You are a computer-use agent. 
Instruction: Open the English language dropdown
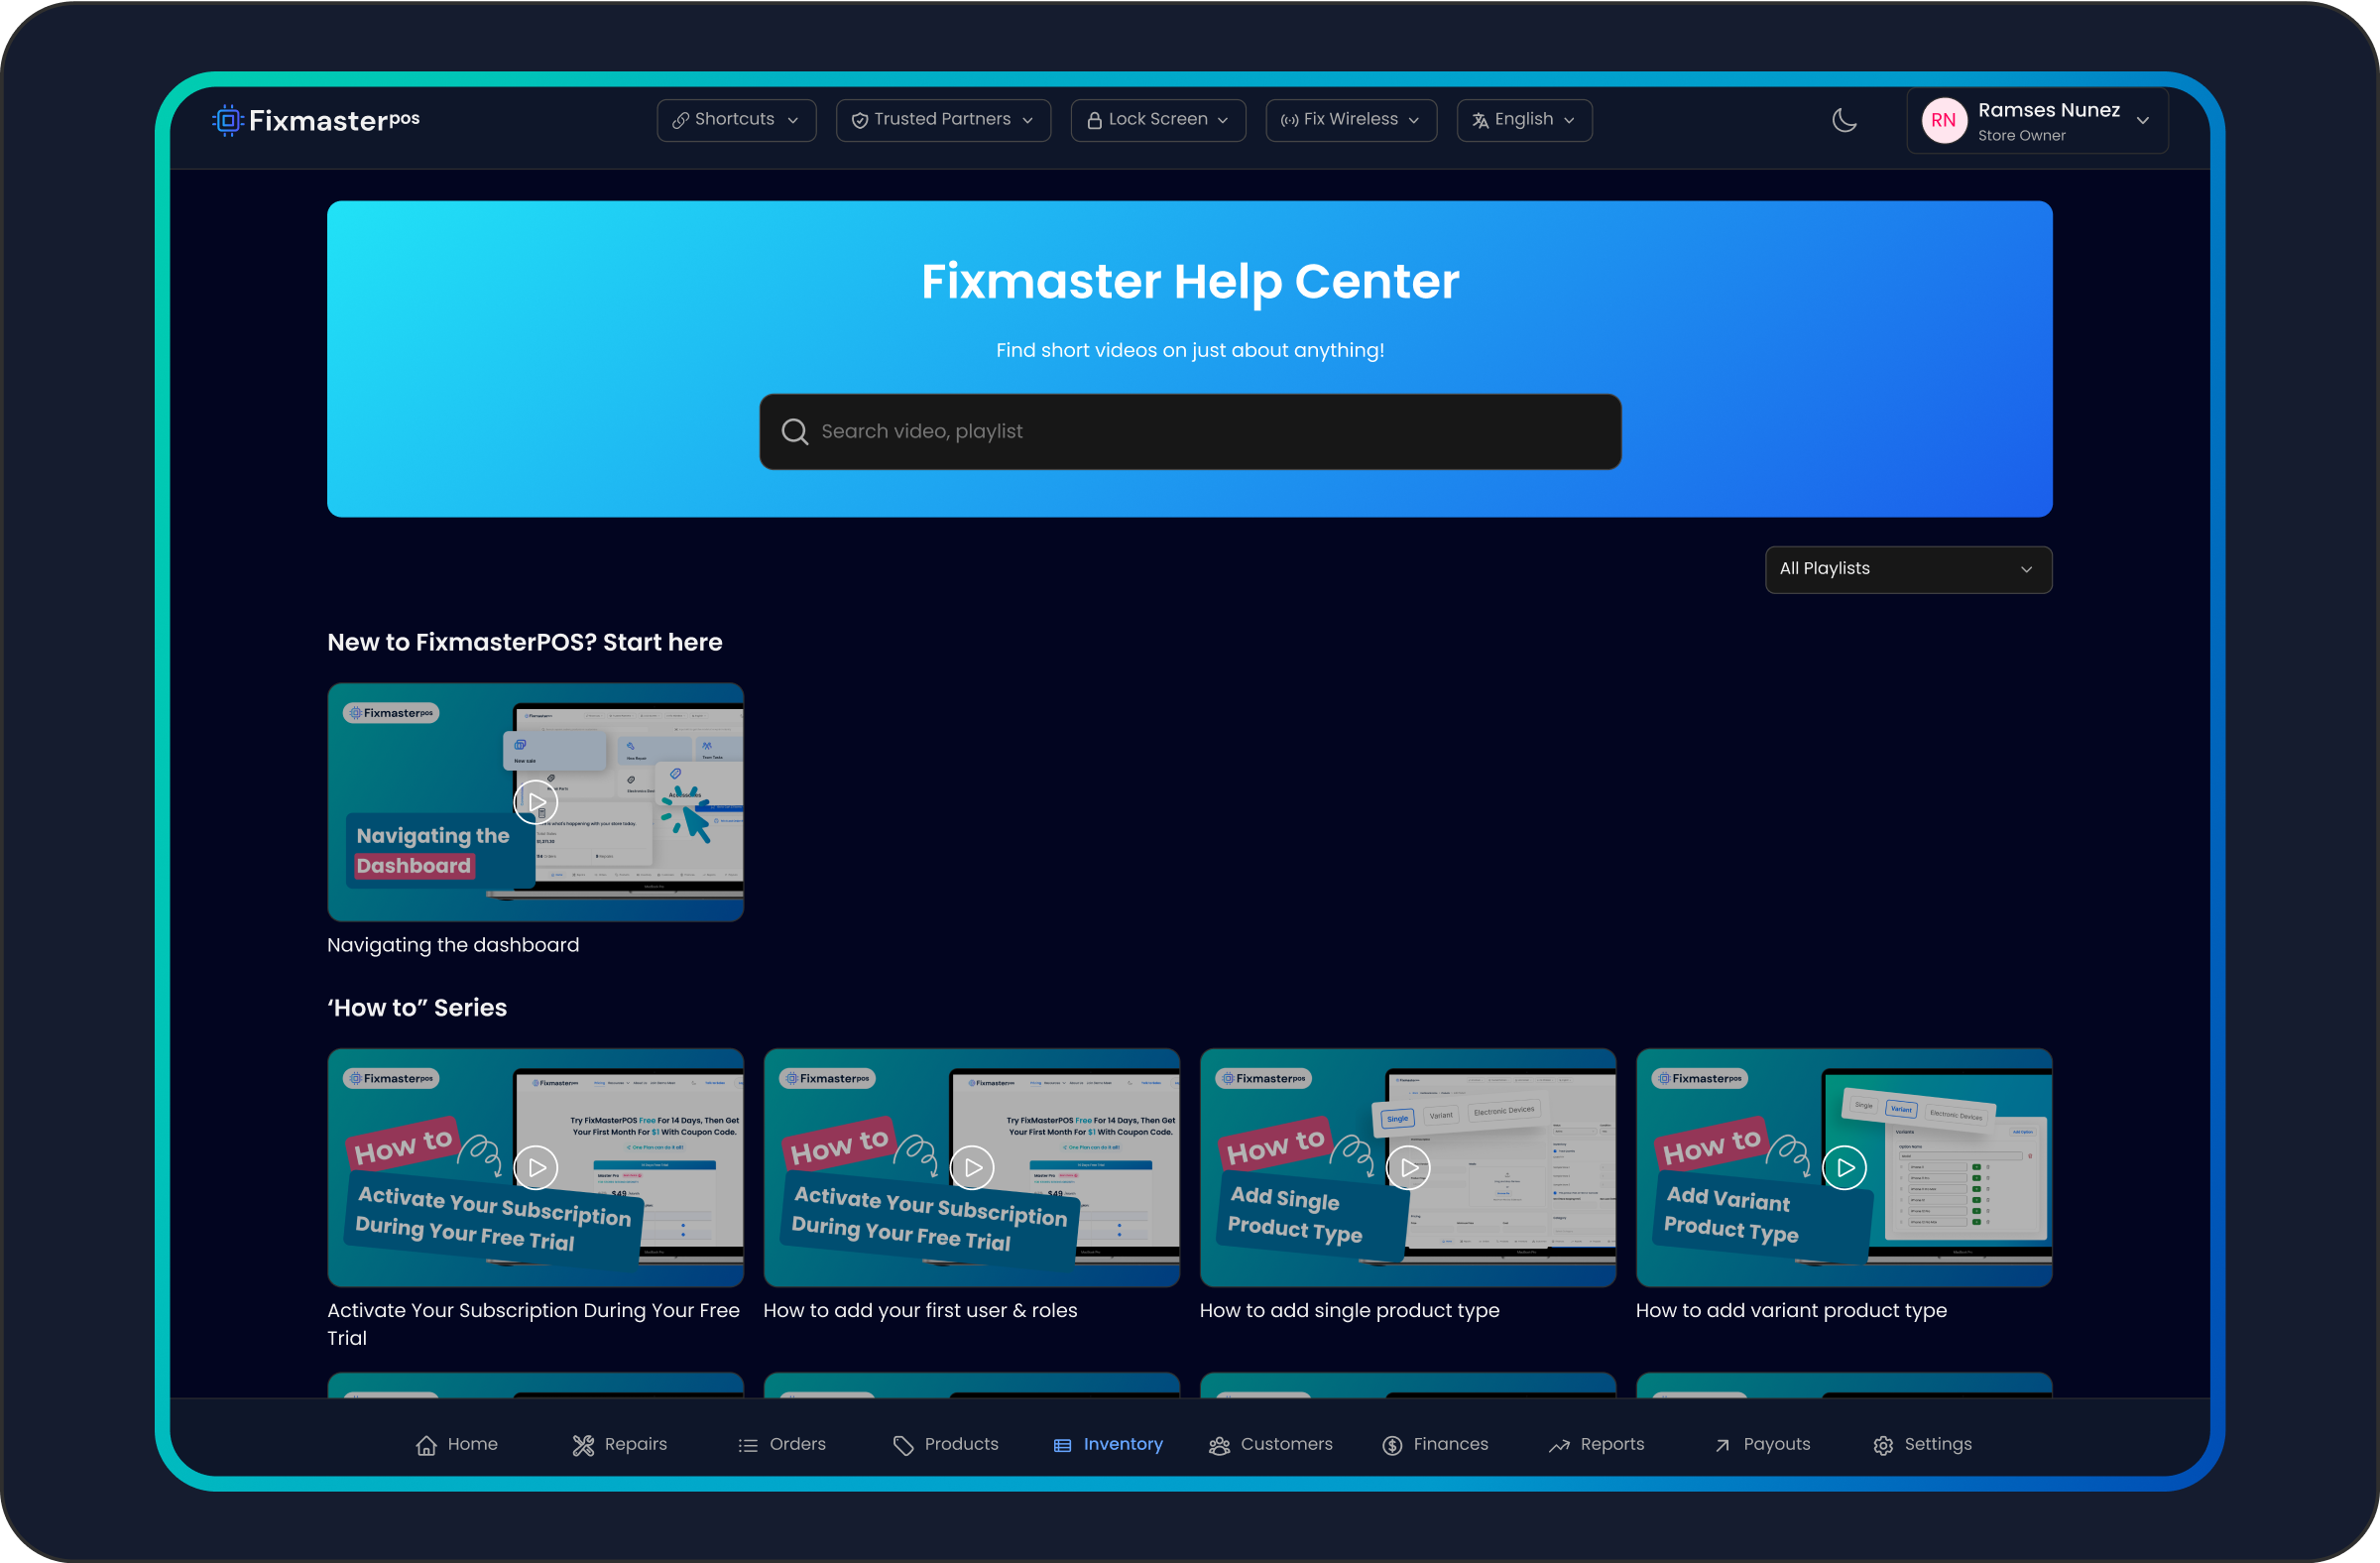click(1523, 120)
